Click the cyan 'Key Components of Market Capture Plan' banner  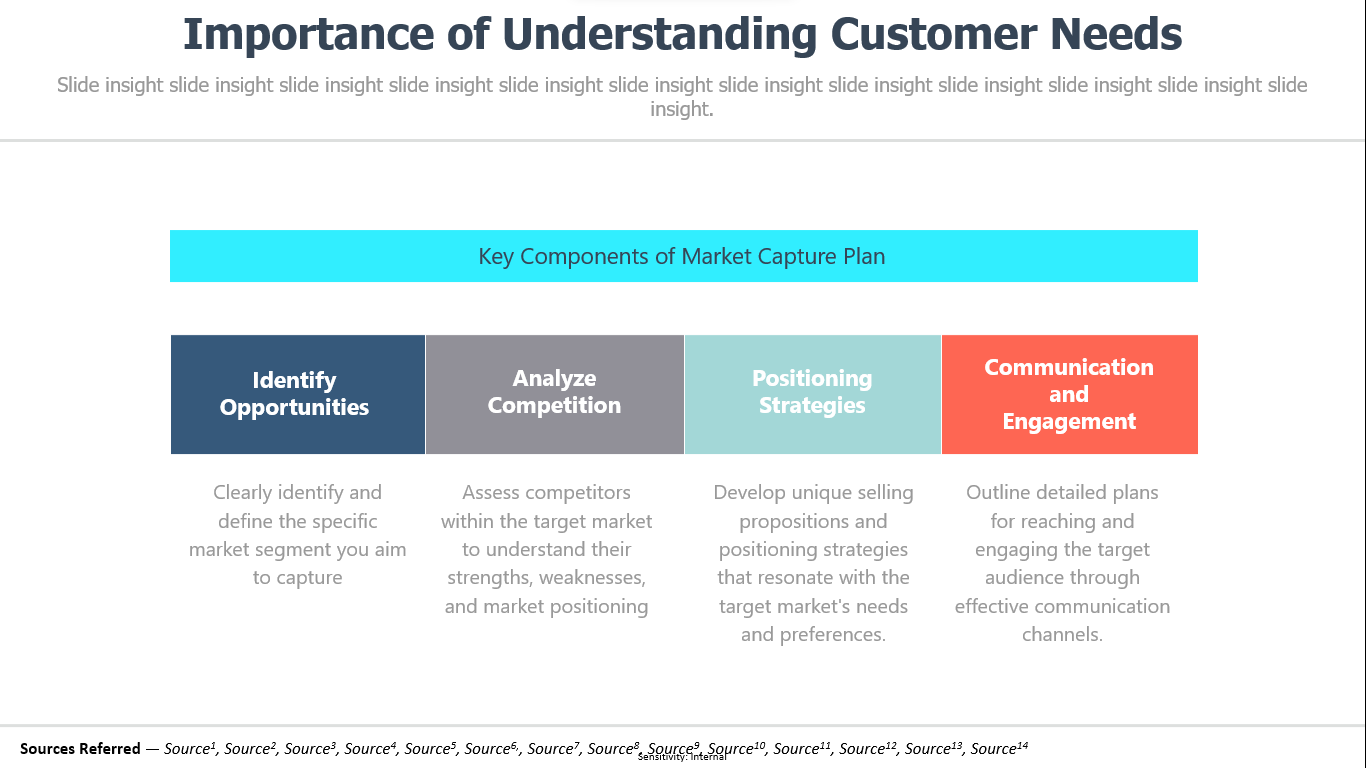pos(683,256)
